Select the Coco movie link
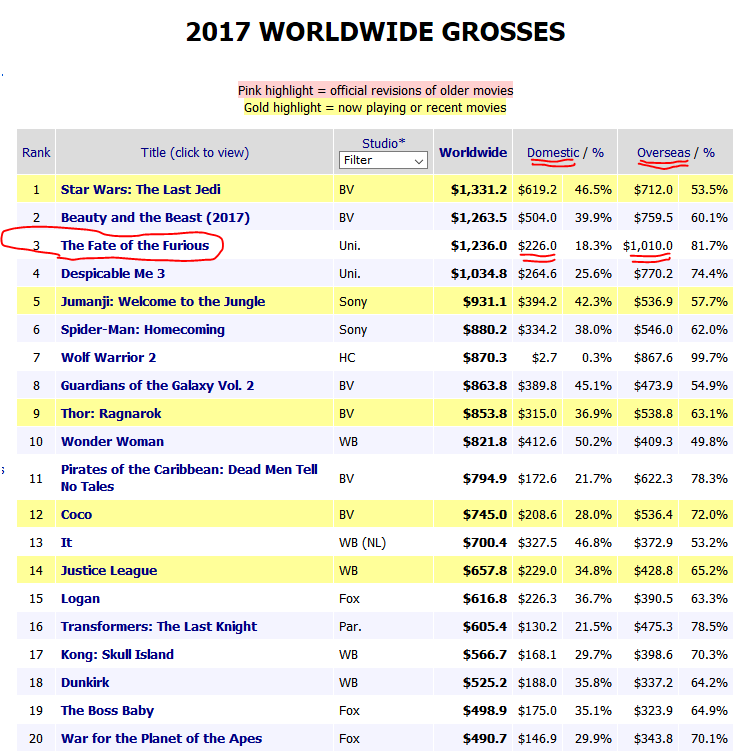 click(x=76, y=514)
